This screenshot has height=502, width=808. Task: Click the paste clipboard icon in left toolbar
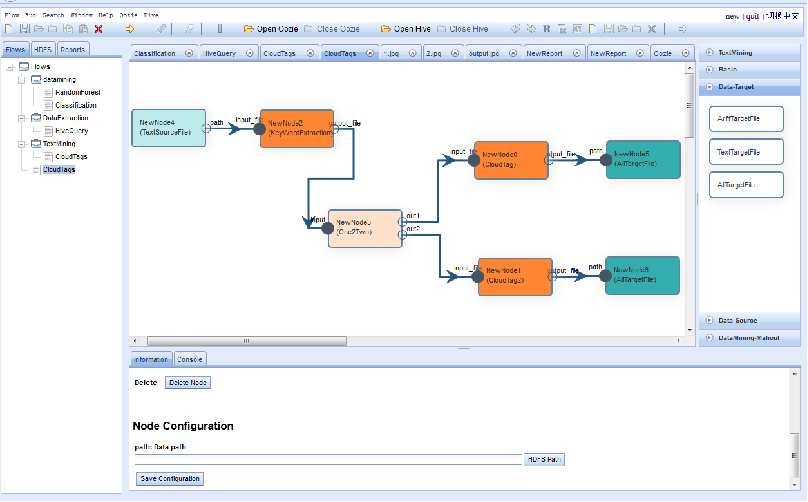pos(83,29)
